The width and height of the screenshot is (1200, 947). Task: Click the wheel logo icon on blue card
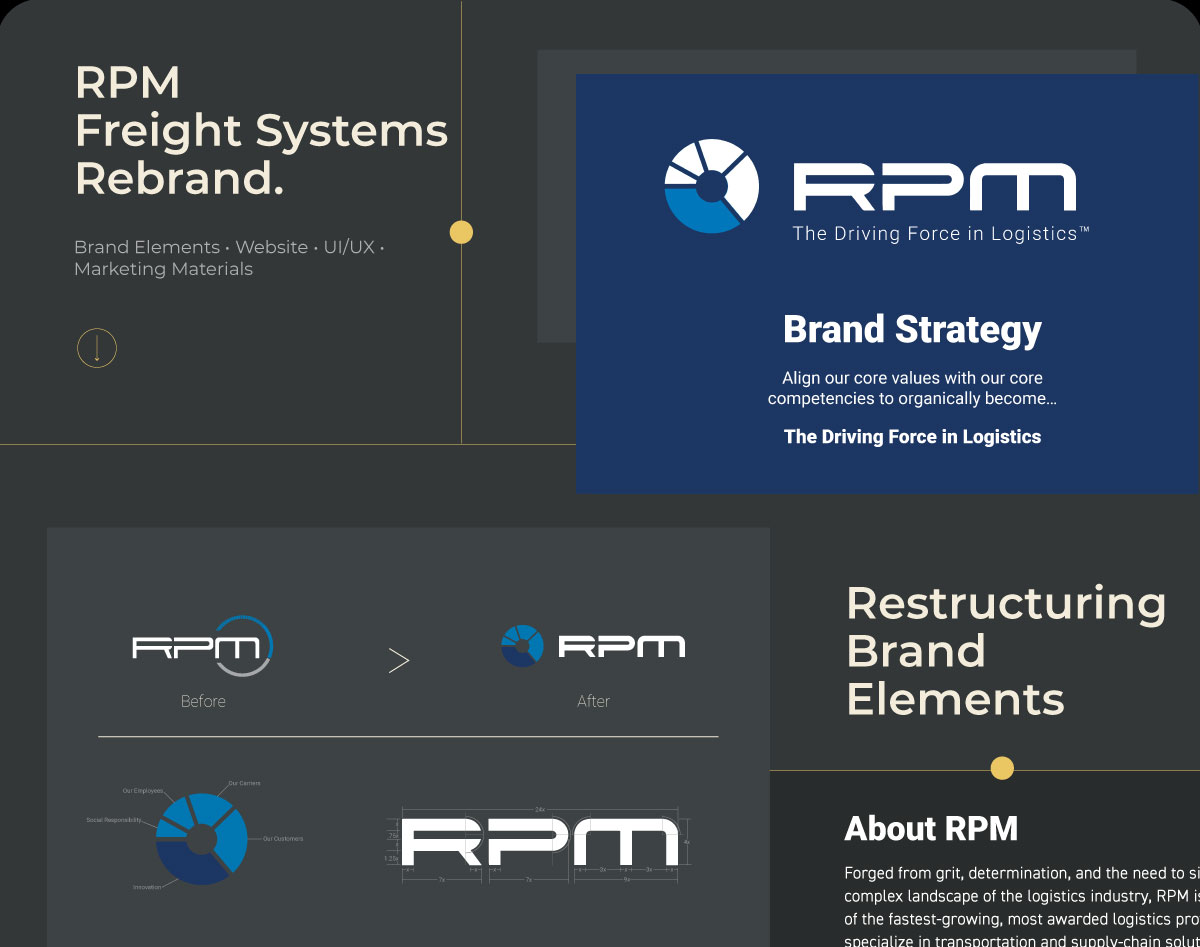tap(711, 187)
